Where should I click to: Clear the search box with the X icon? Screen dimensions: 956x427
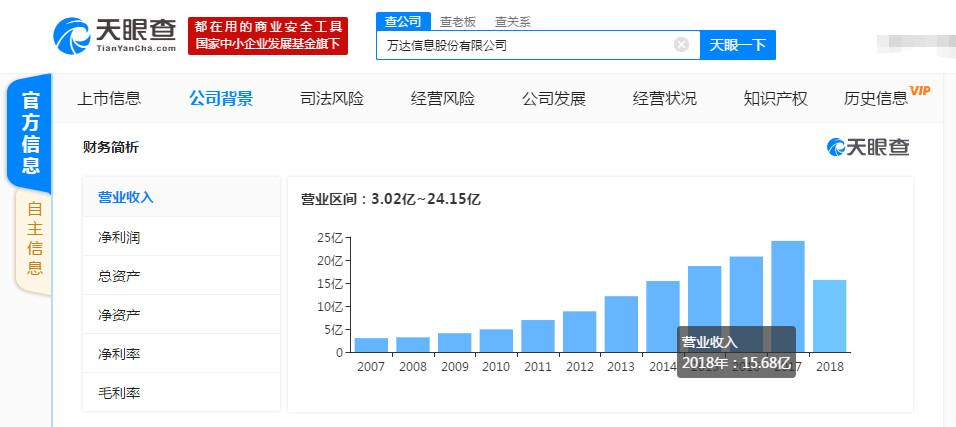pyautogui.click(x=681, y=45)
